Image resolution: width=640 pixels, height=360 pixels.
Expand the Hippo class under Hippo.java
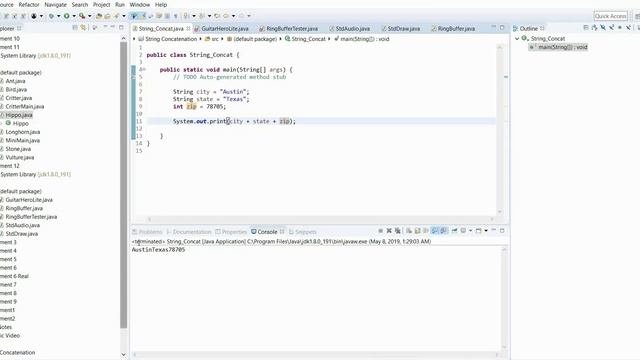click(x=1, y=123)
